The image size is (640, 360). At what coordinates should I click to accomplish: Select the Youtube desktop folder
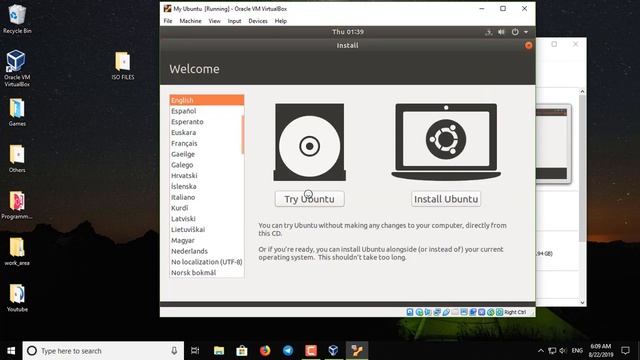point(17,298)
